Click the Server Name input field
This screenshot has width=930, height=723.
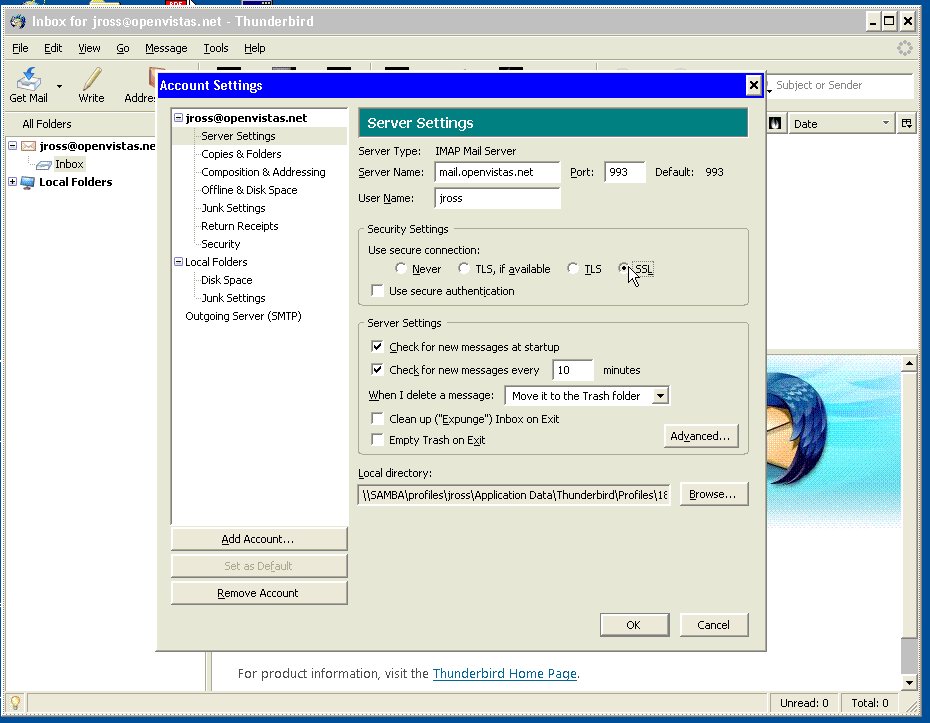[497, 172]
